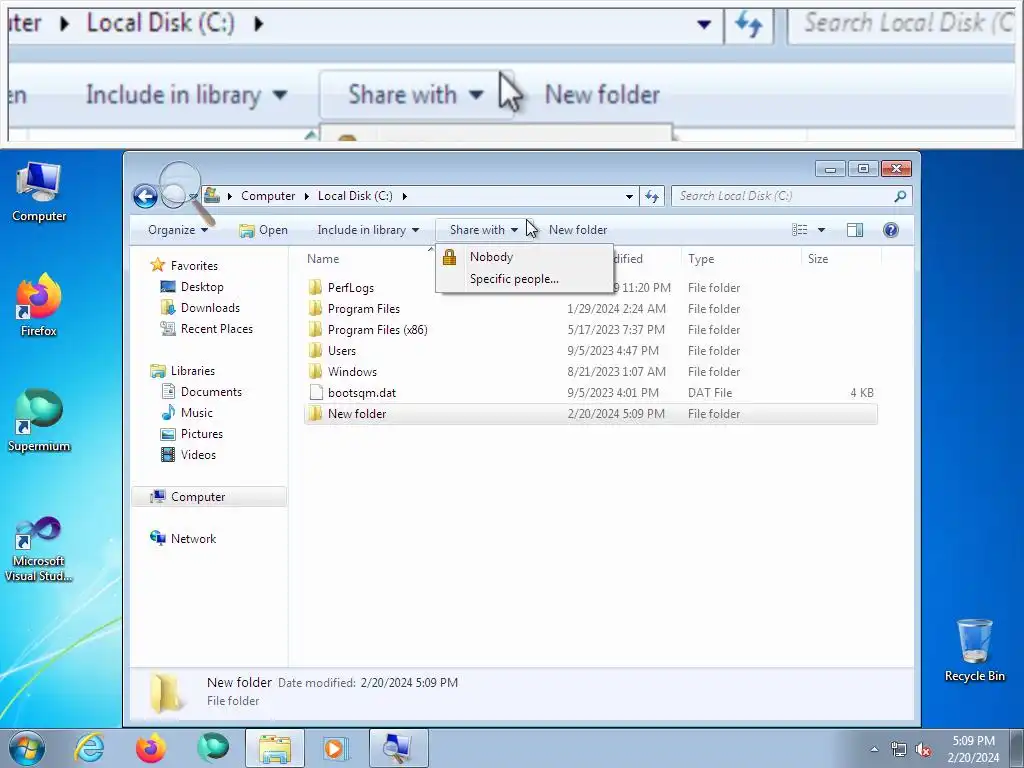This screenshot has width=1024, height=768.
Task: Click the Computer desktop icon
Action: (39, 192)
